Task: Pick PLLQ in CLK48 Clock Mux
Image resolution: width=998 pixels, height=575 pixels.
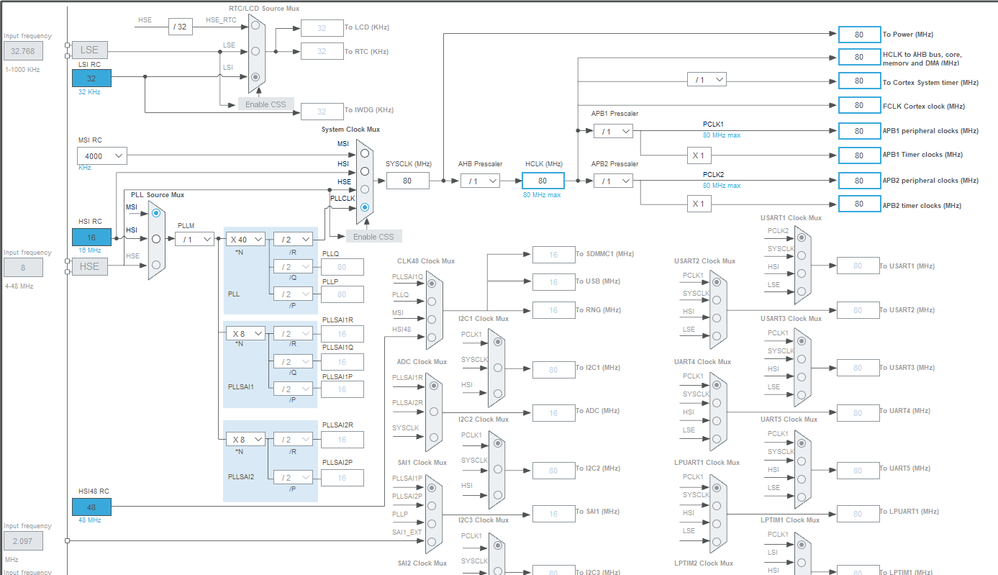Action: [432, 301]
